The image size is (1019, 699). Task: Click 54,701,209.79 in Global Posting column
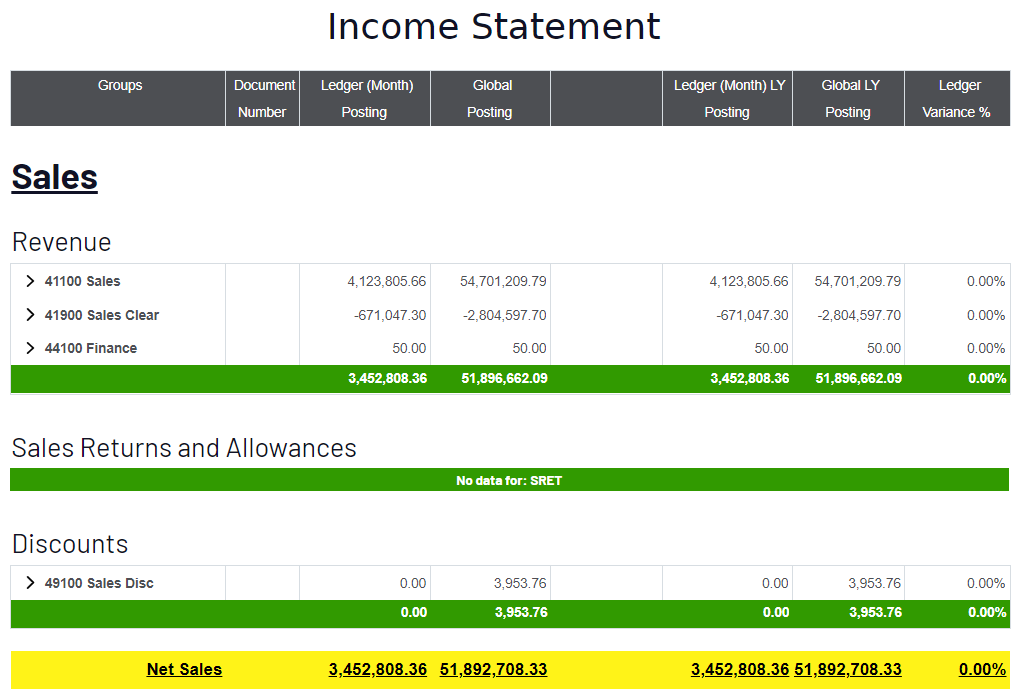[x=503, y=281]
